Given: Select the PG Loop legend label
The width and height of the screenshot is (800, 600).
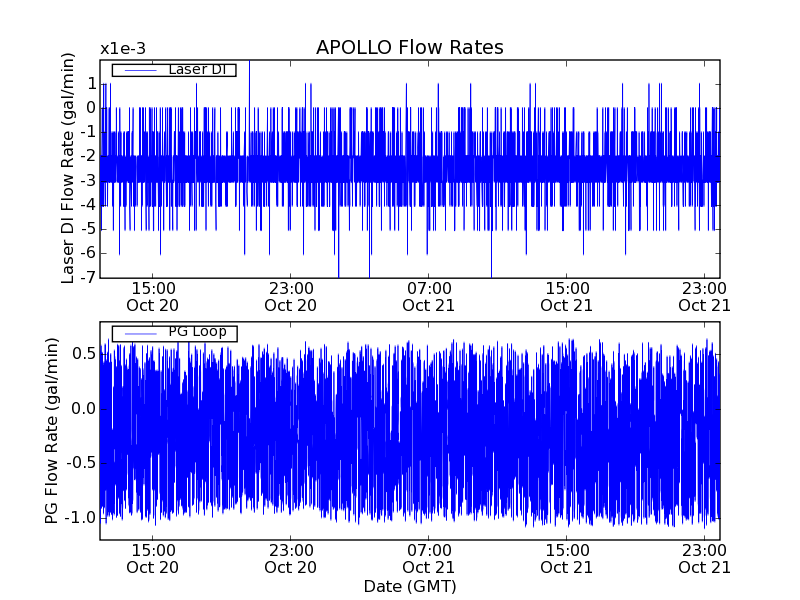Looking at the screenshot, I should (197, 332).
